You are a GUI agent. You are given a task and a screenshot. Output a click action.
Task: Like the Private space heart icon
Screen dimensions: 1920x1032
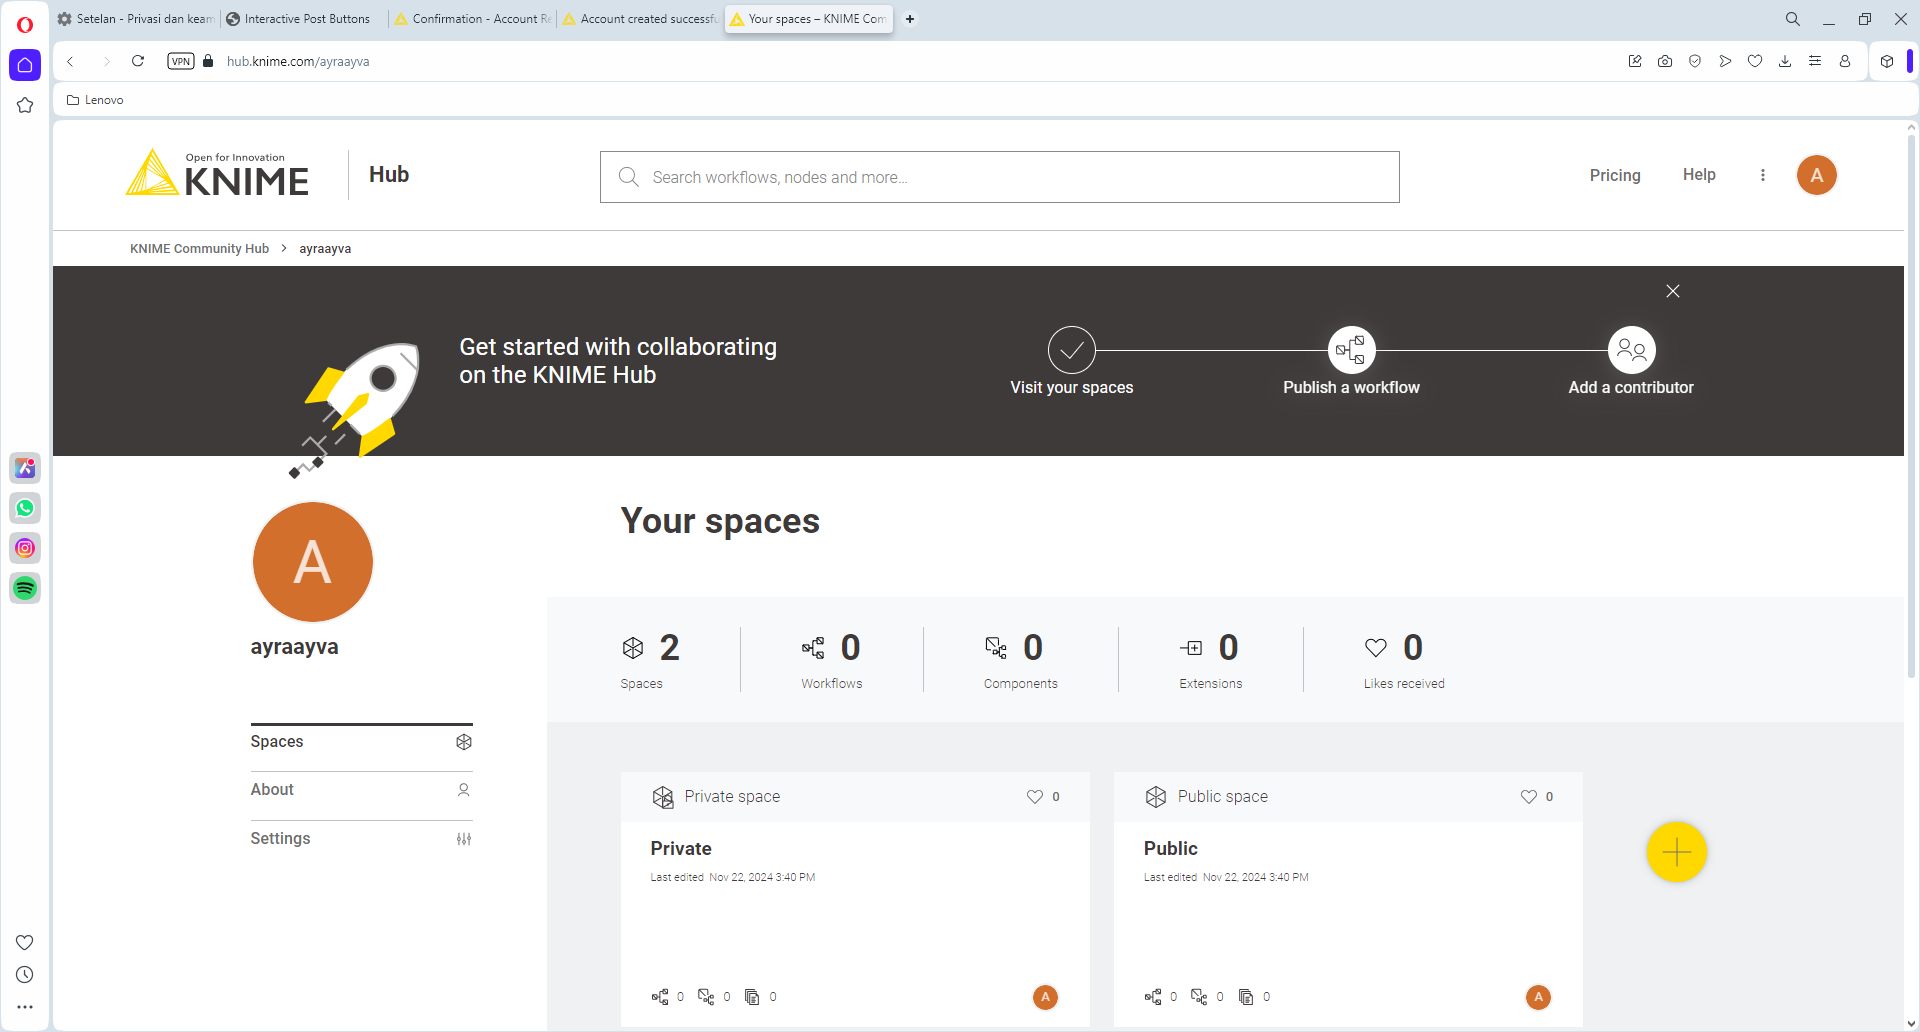pos(1035,797)
